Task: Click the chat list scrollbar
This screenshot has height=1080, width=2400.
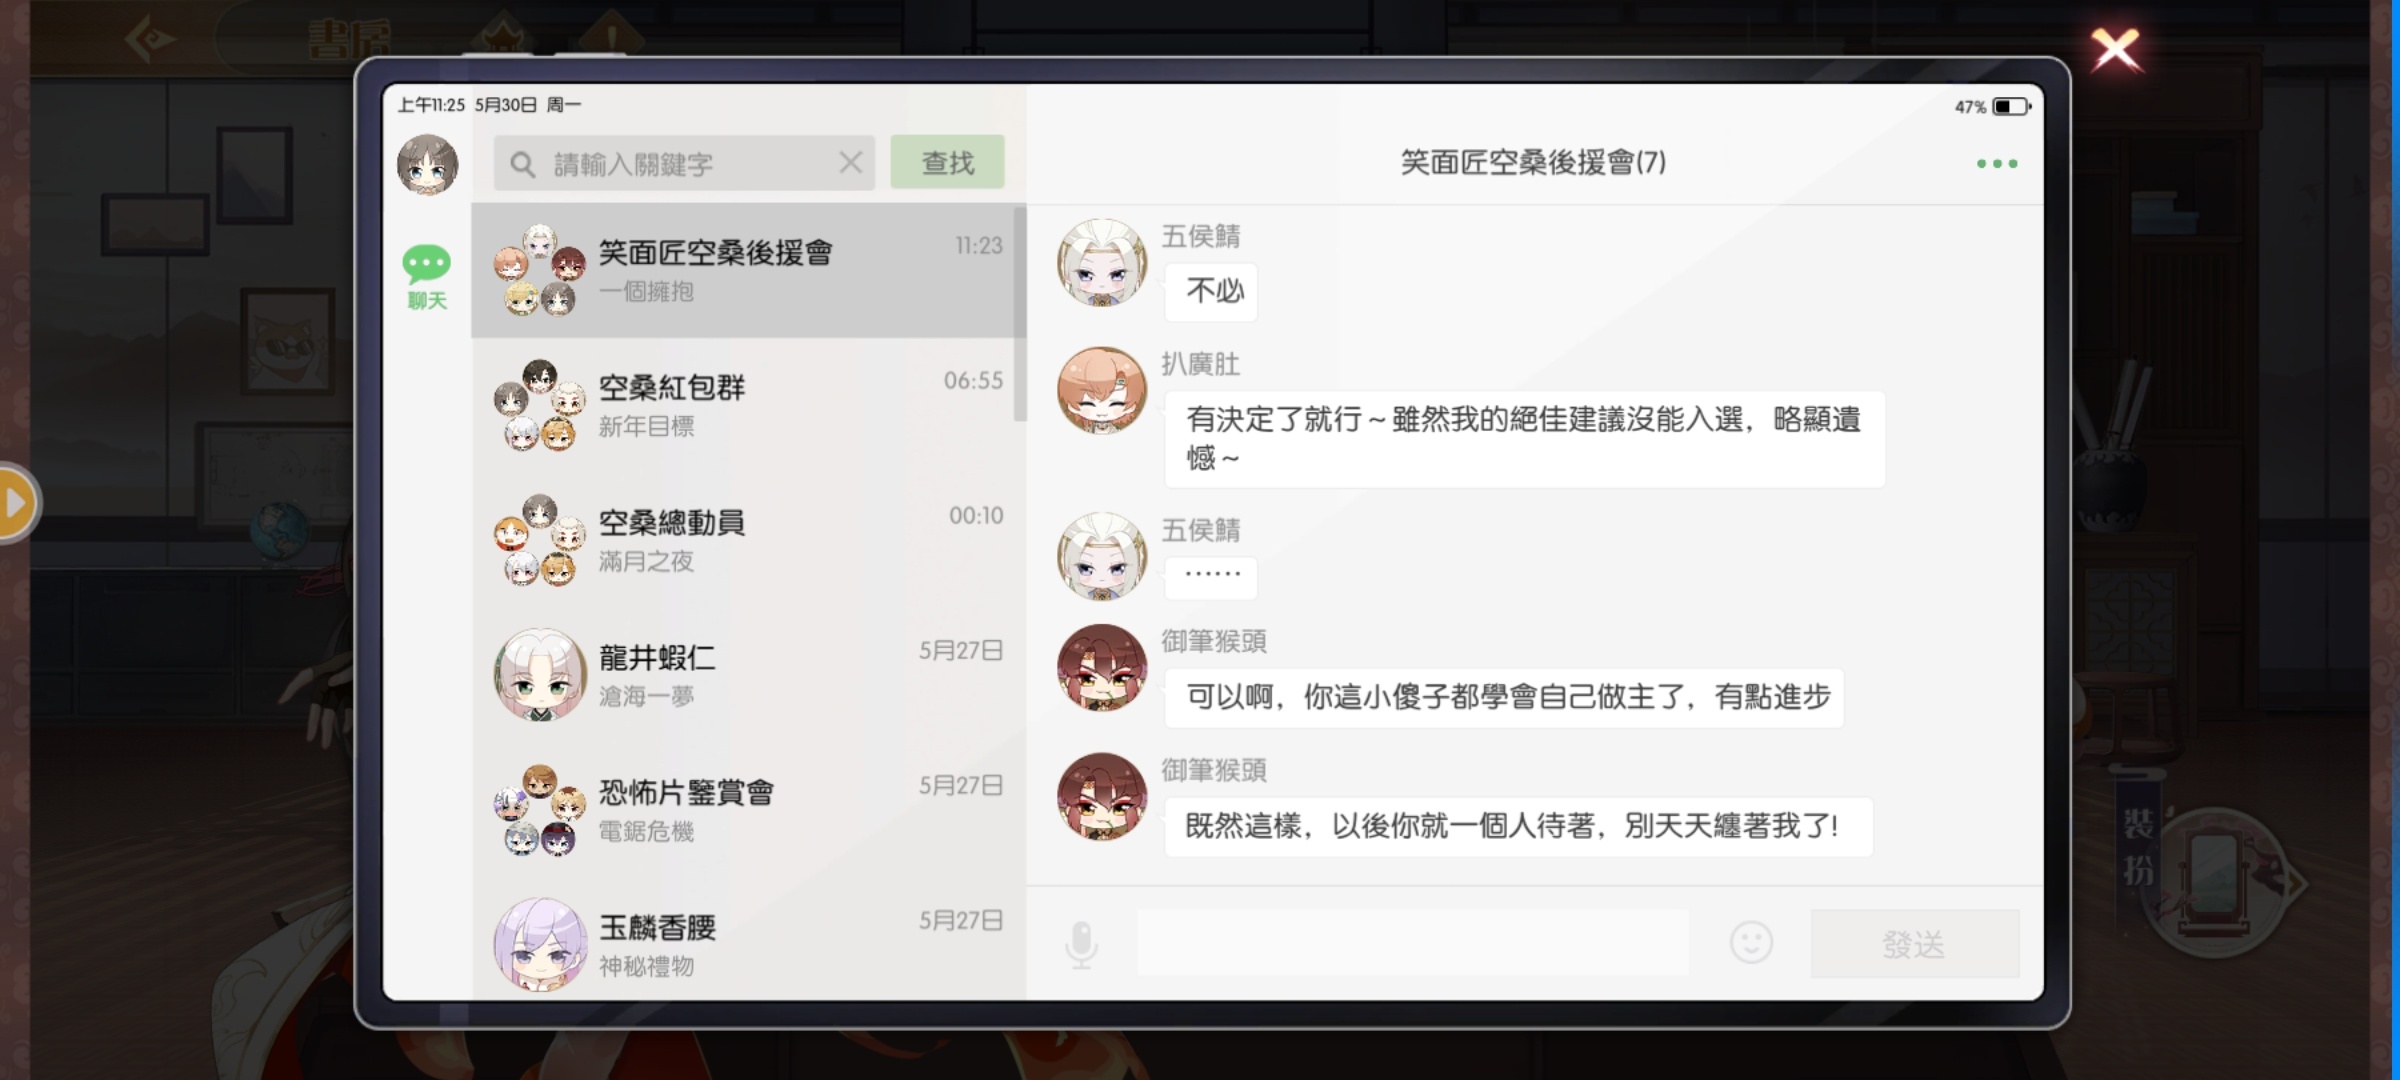Action: click(1020, 314)
